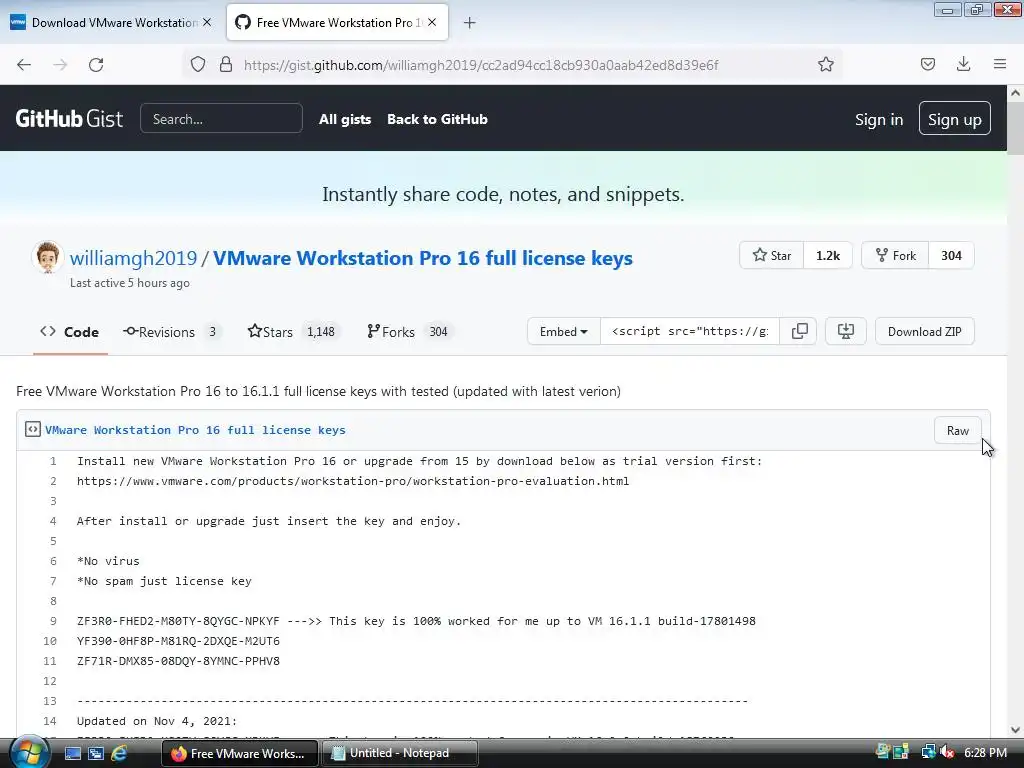Open the tracking protection shield icon
The image size is (1024, 768).
(198, 65)
